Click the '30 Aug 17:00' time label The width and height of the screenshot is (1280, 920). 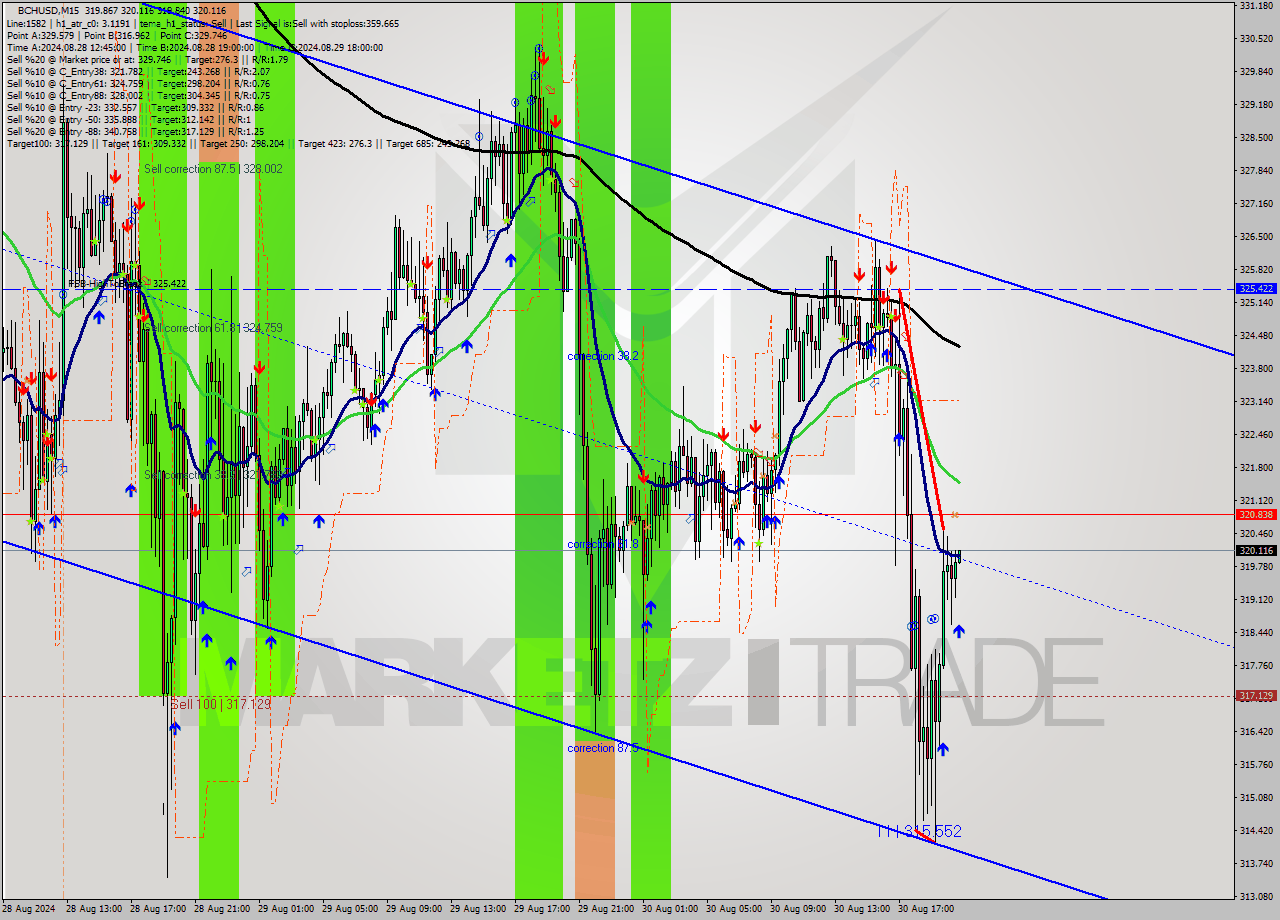tap(926, 909)
